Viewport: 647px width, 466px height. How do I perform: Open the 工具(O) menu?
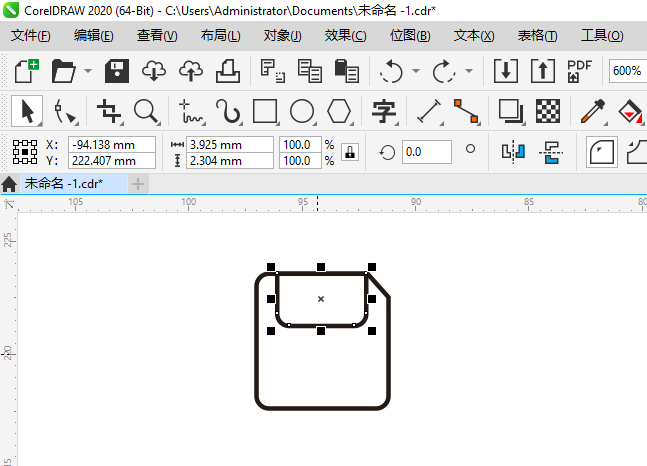(x=602, y=36)
